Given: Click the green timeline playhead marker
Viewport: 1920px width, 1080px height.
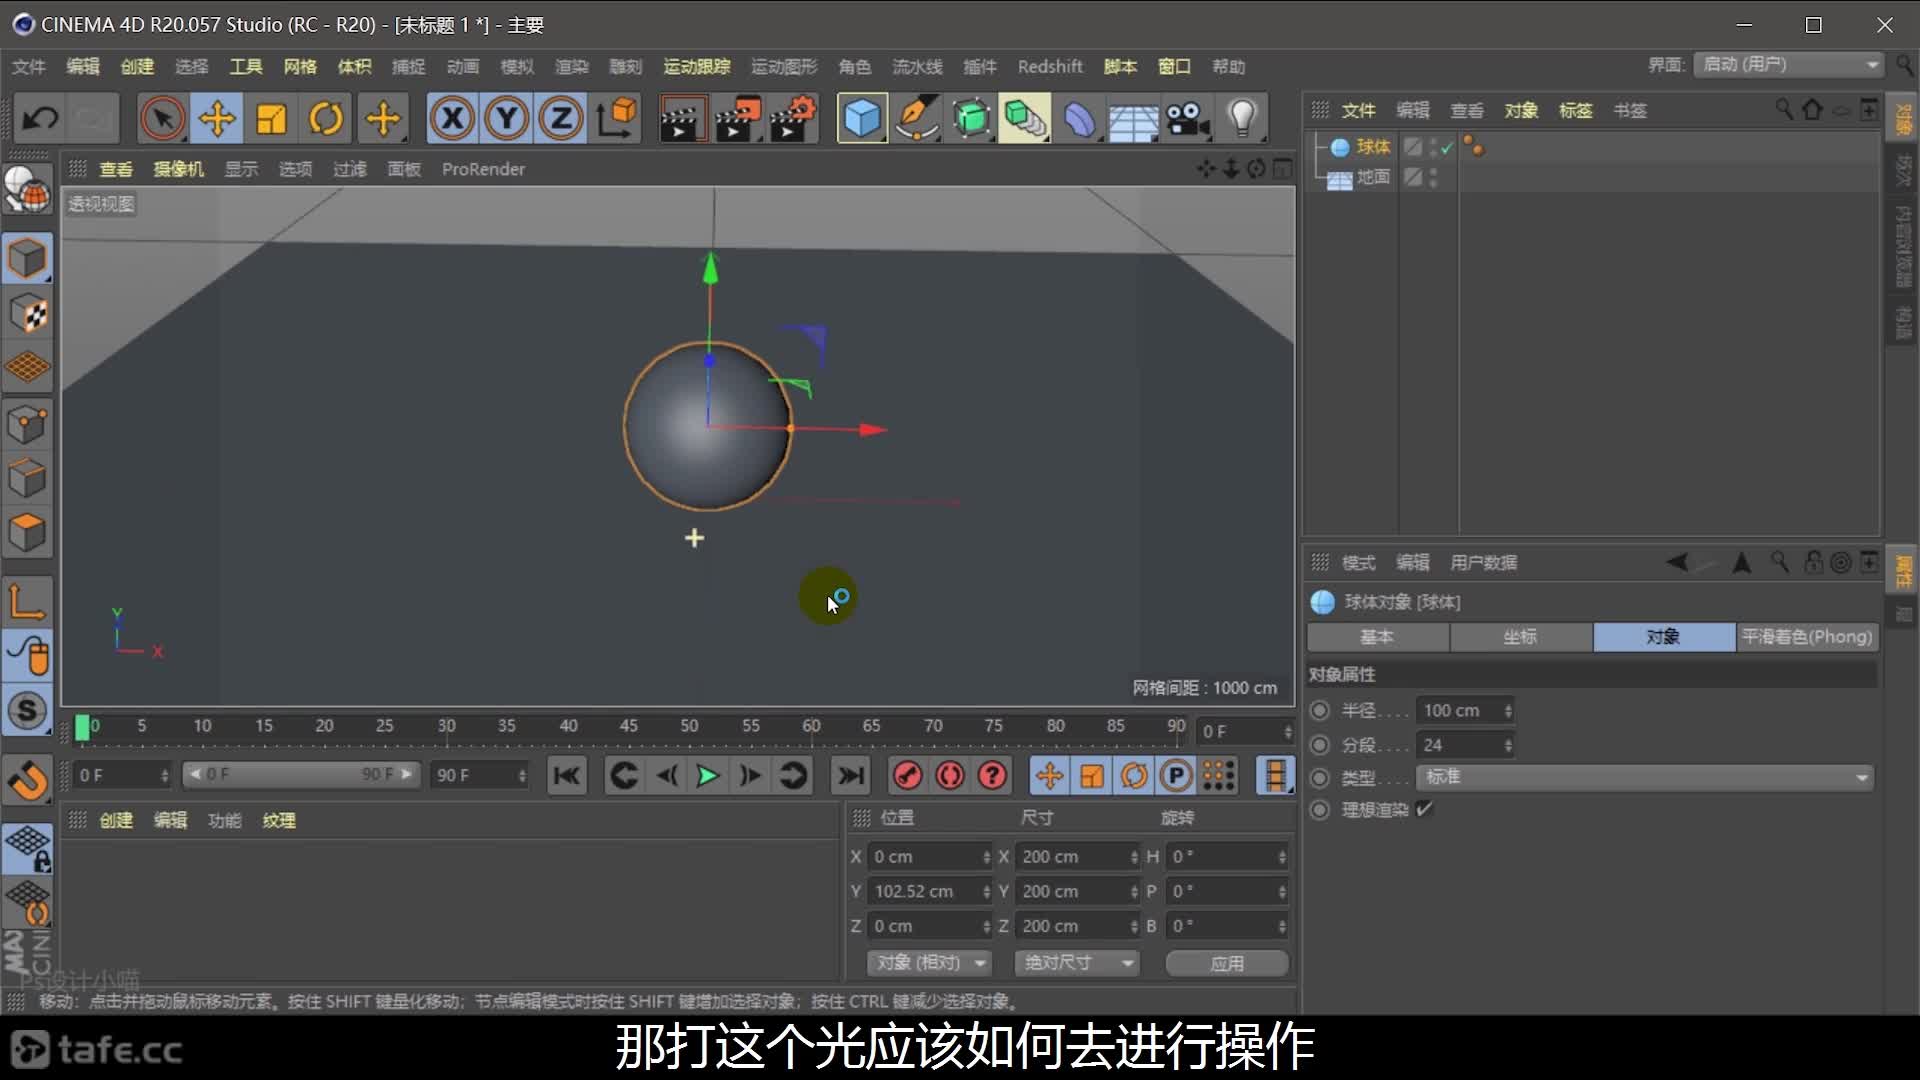Looking at the screenshot, I should tap(83, 728).
